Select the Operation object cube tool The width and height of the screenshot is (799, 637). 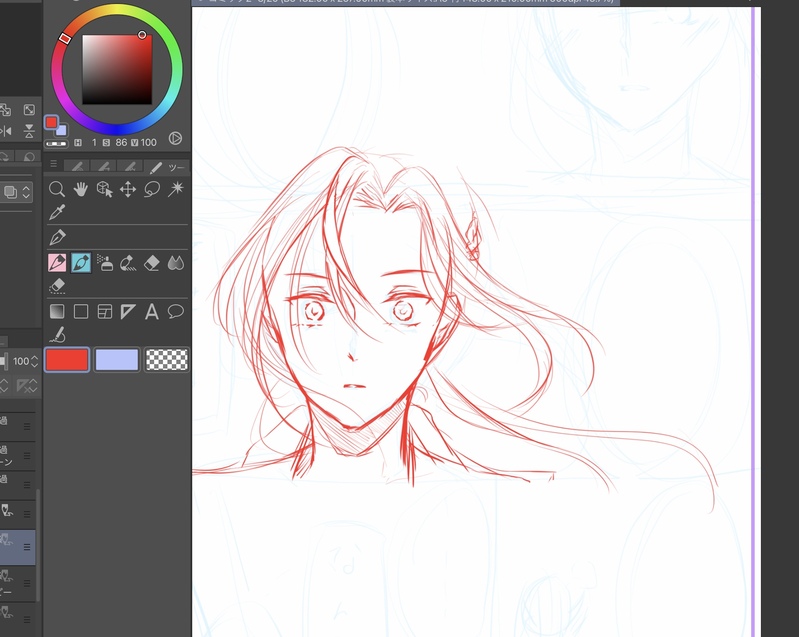point(104,190)
